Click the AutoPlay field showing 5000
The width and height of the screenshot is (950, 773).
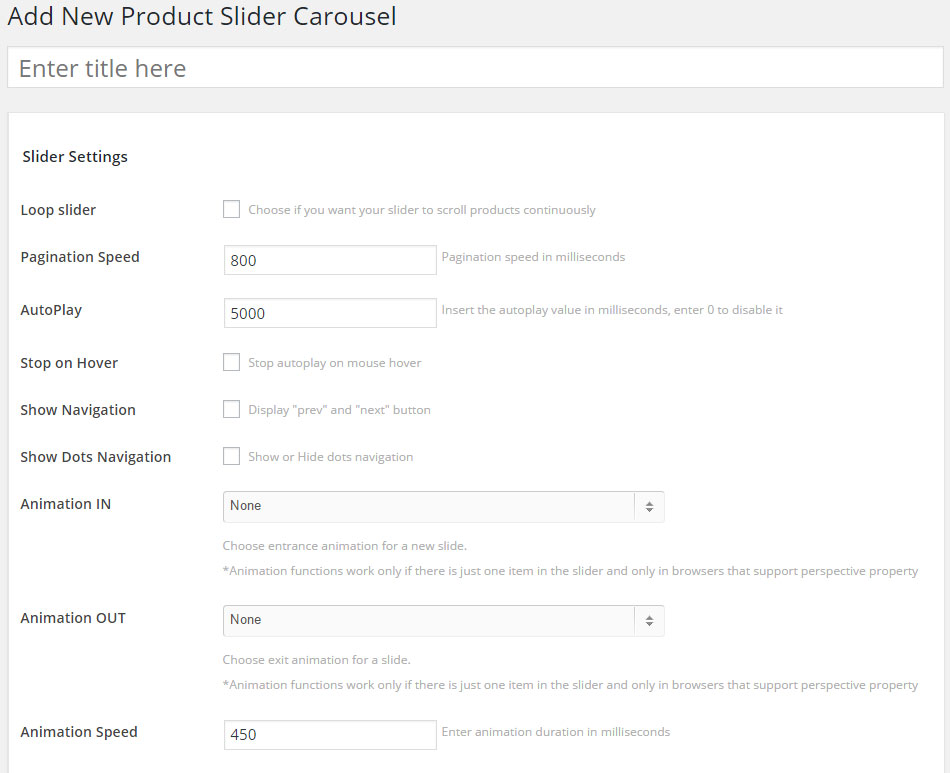click(x=330, y=313)
